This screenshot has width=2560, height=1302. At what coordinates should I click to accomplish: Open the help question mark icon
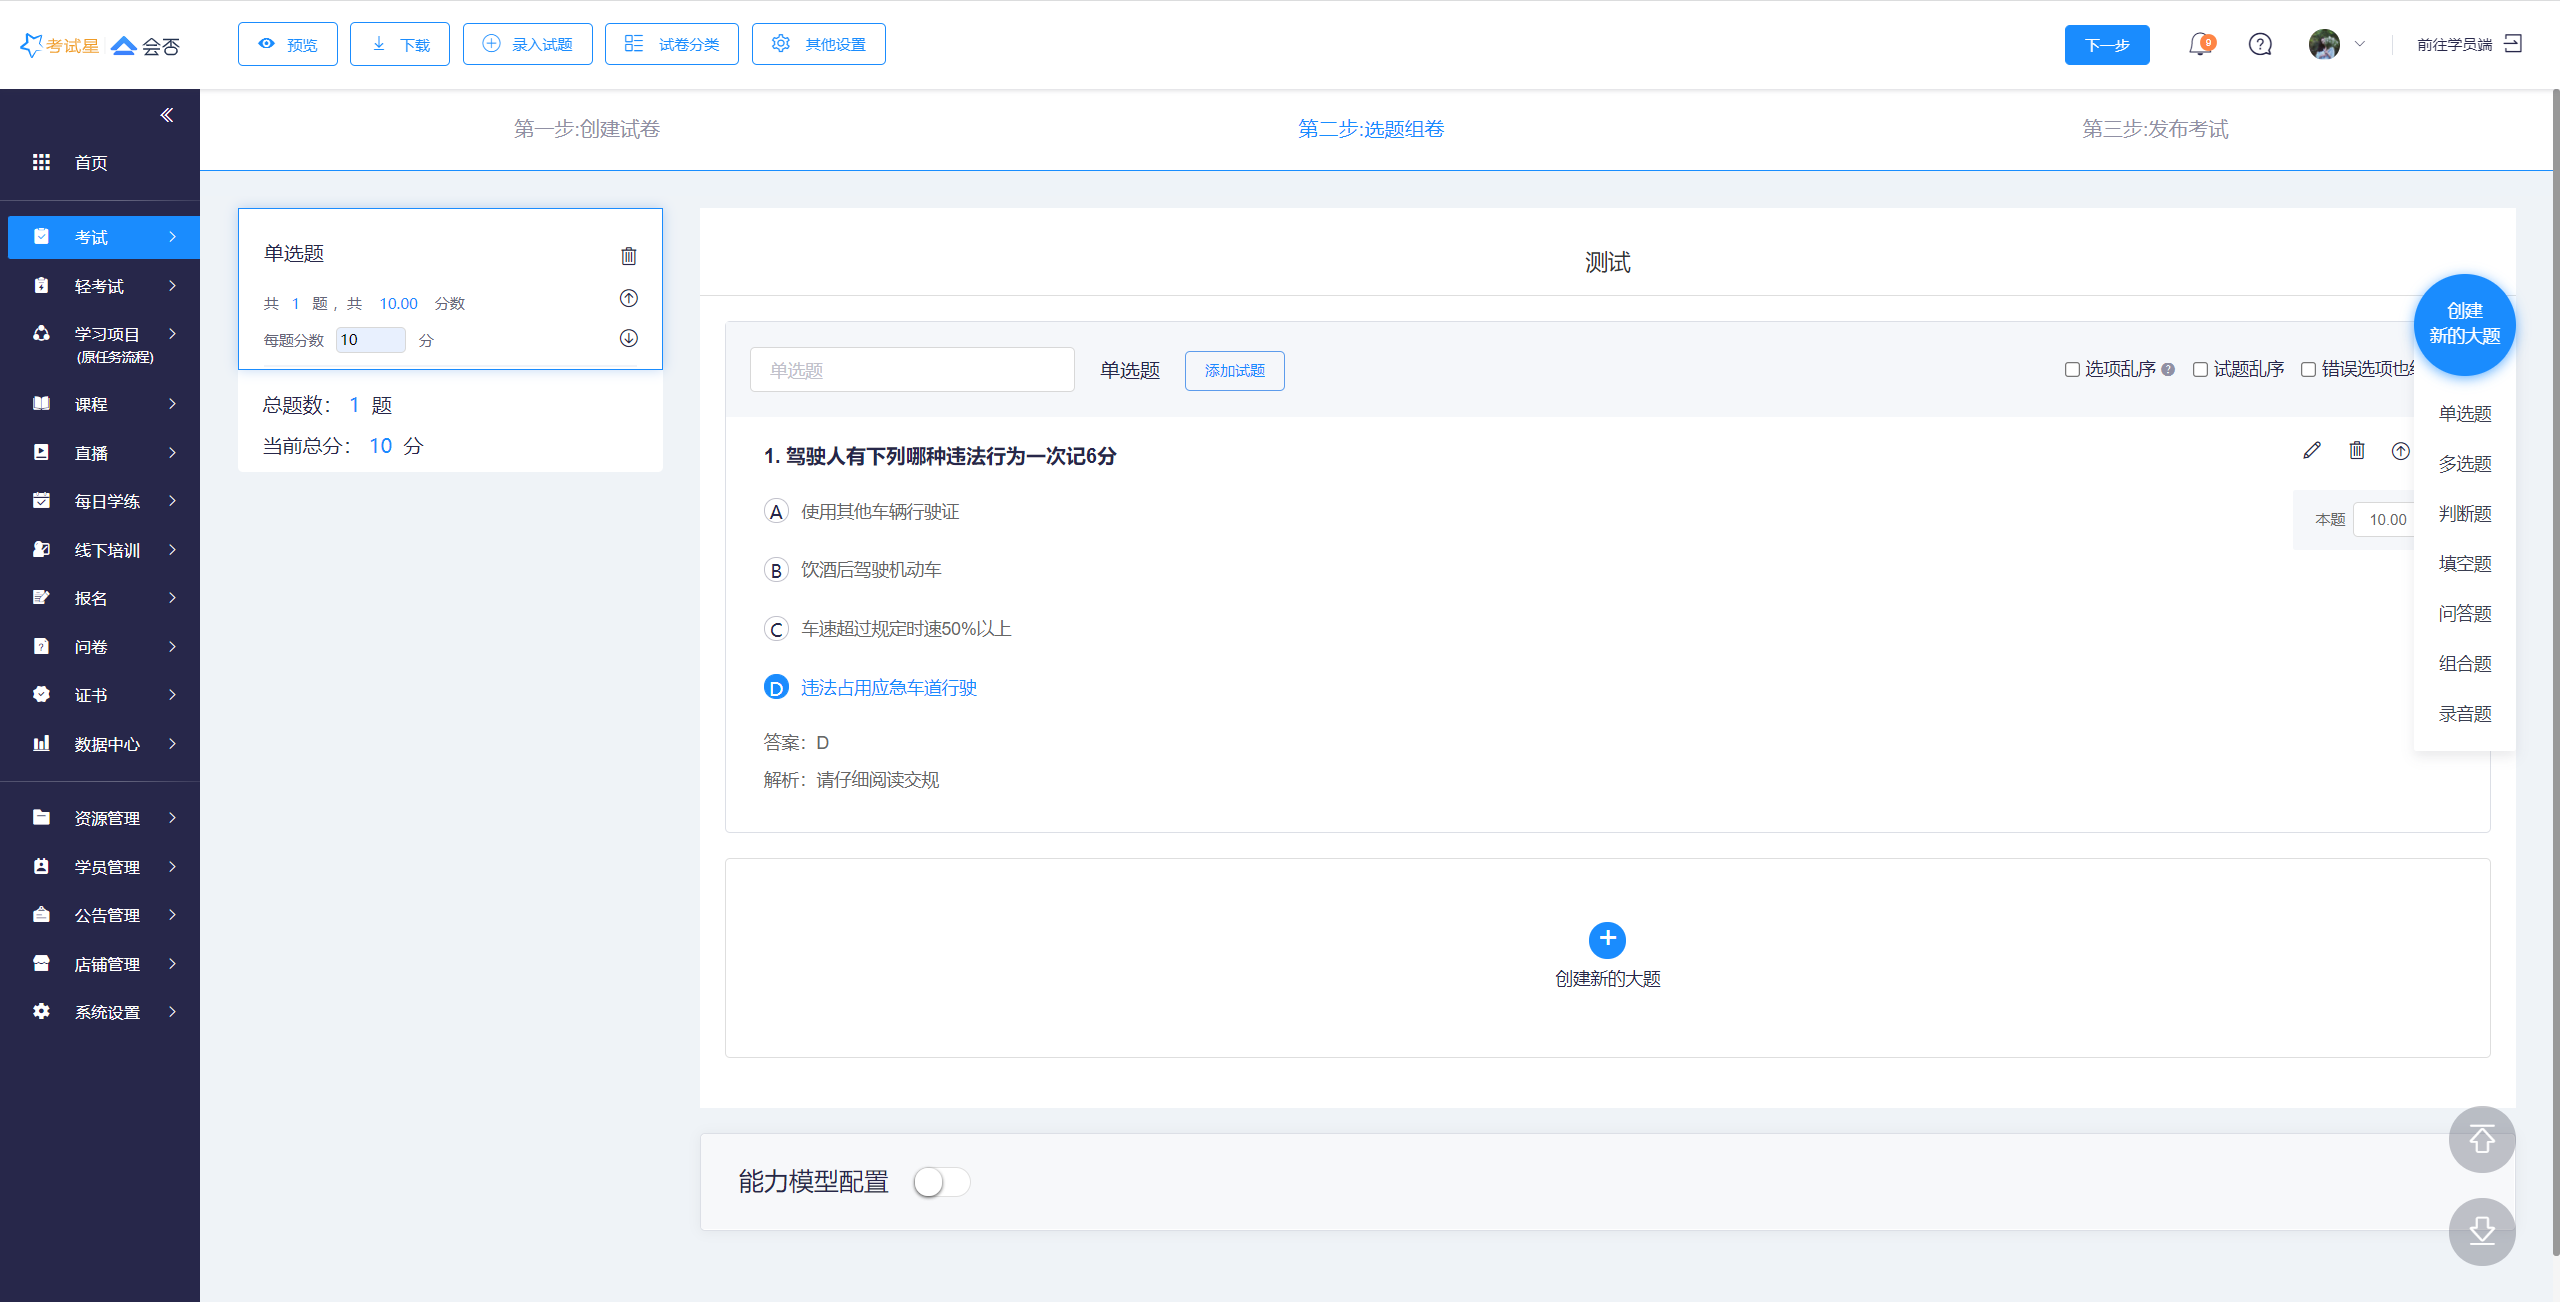[x=2260, y=45]
